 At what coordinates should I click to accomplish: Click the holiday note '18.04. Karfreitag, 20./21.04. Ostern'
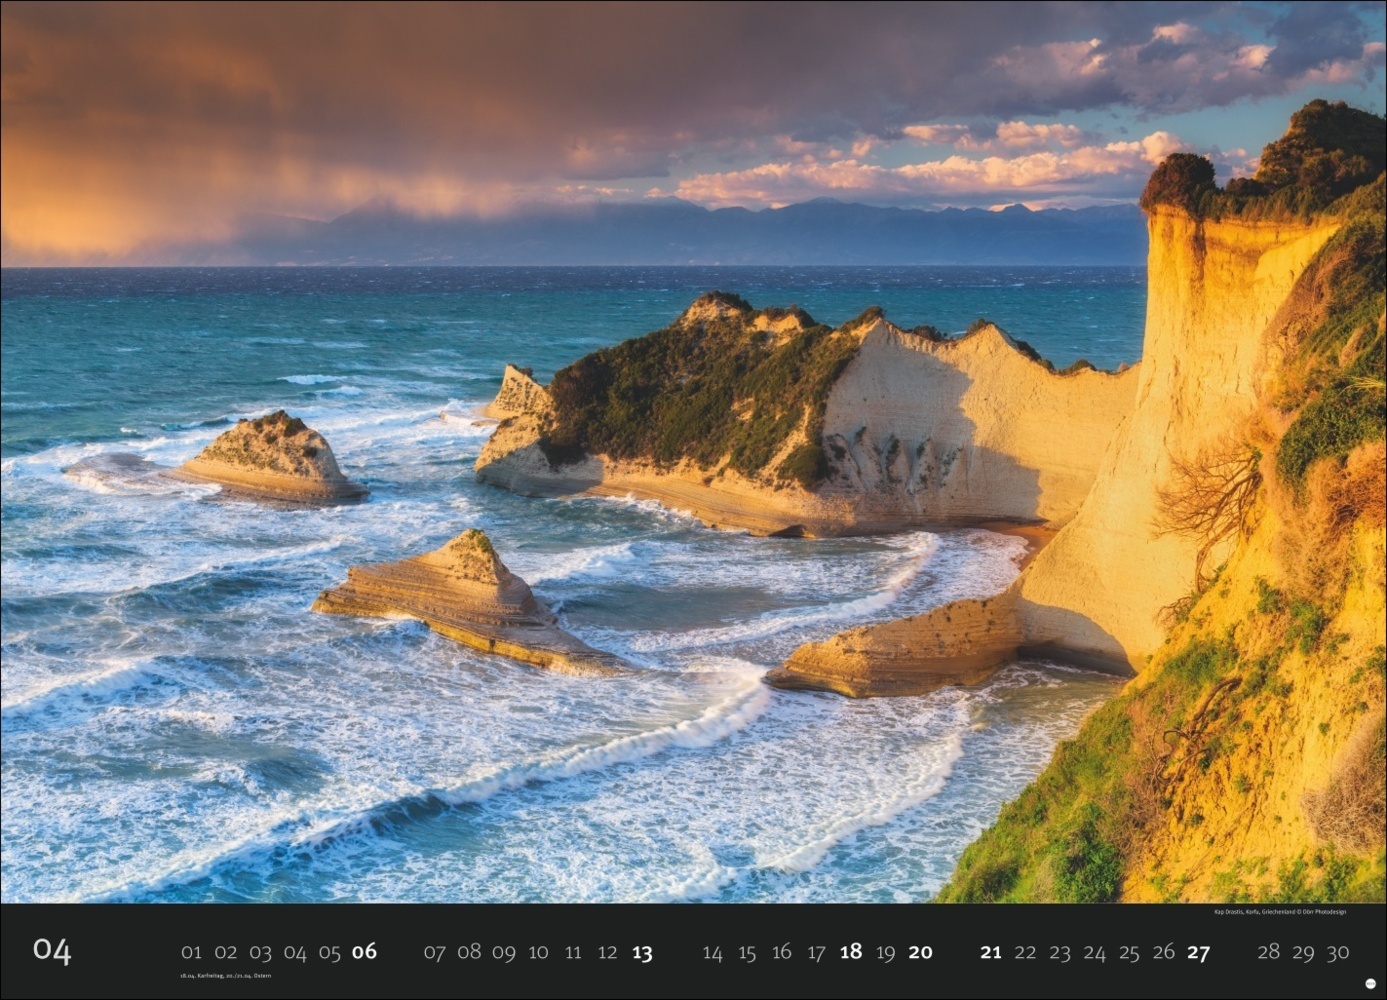click(x=225, y=976)
